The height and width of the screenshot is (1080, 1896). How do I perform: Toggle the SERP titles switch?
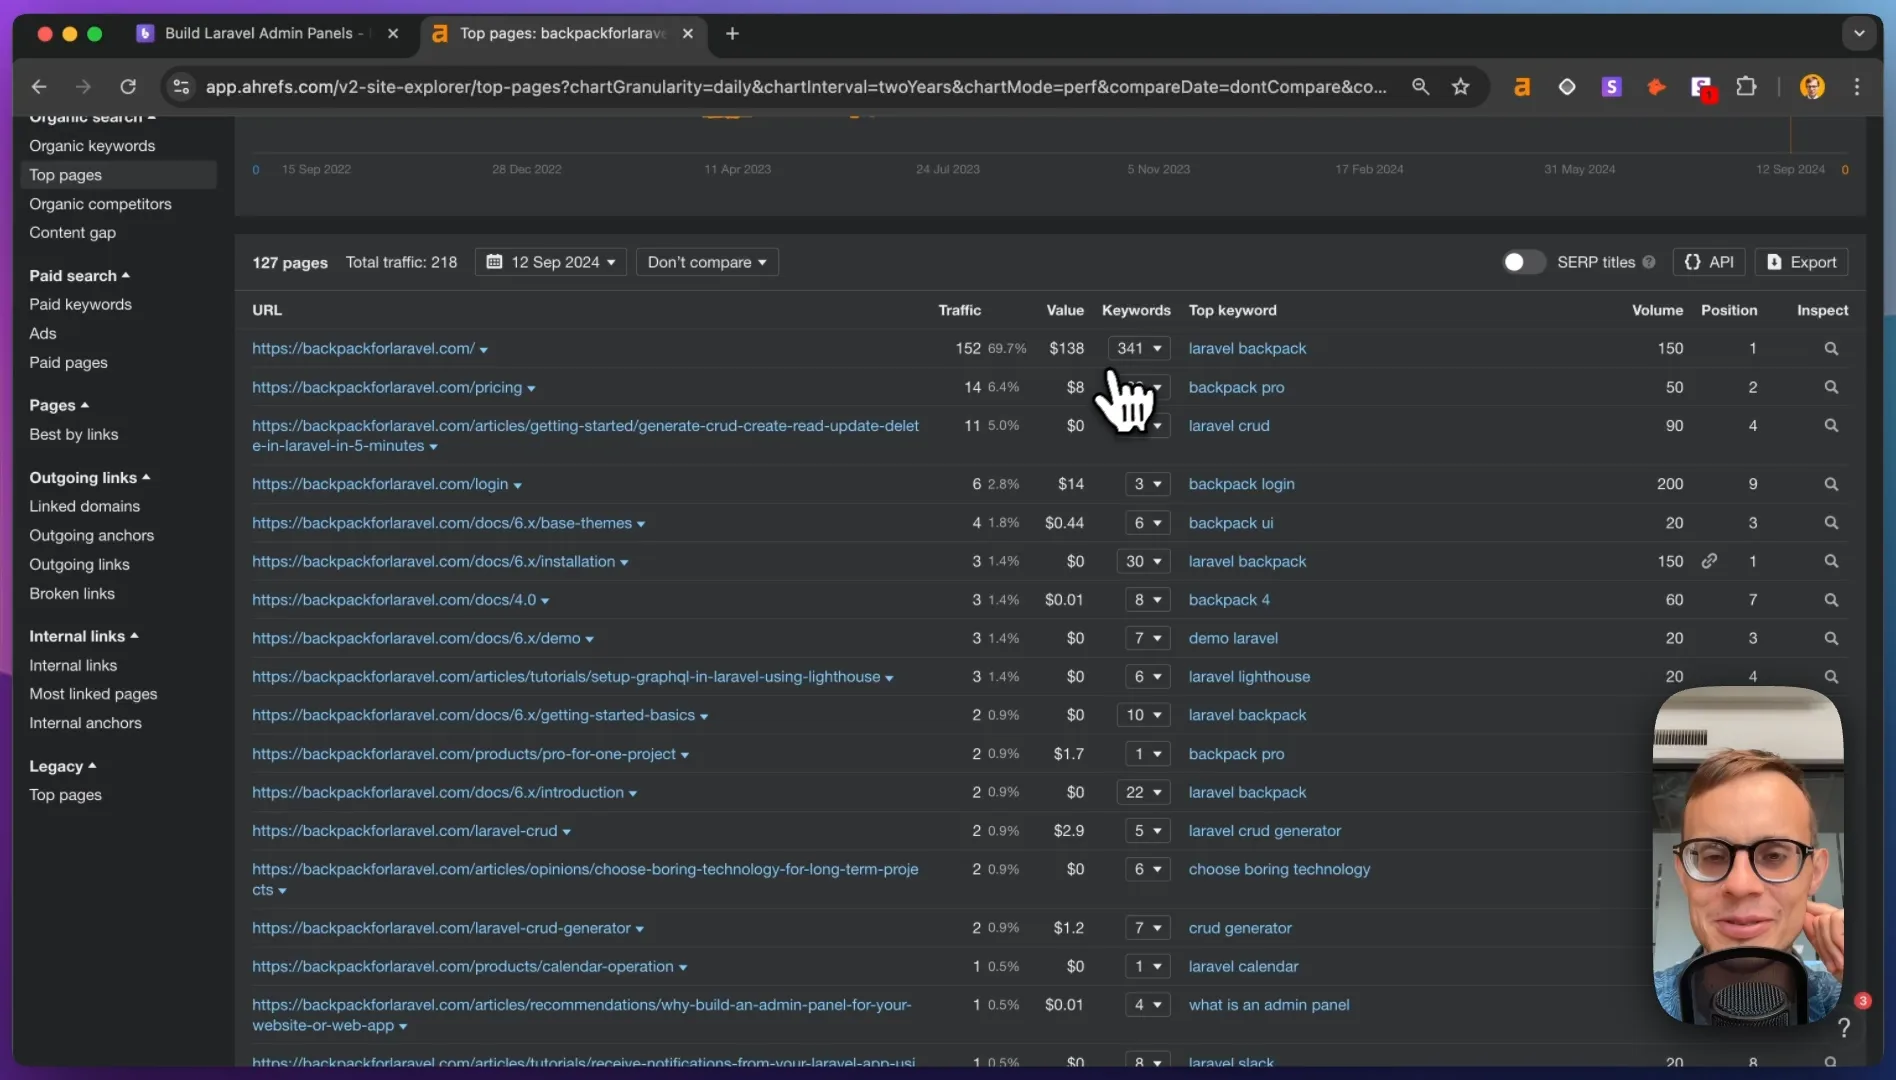(1523, 262)
